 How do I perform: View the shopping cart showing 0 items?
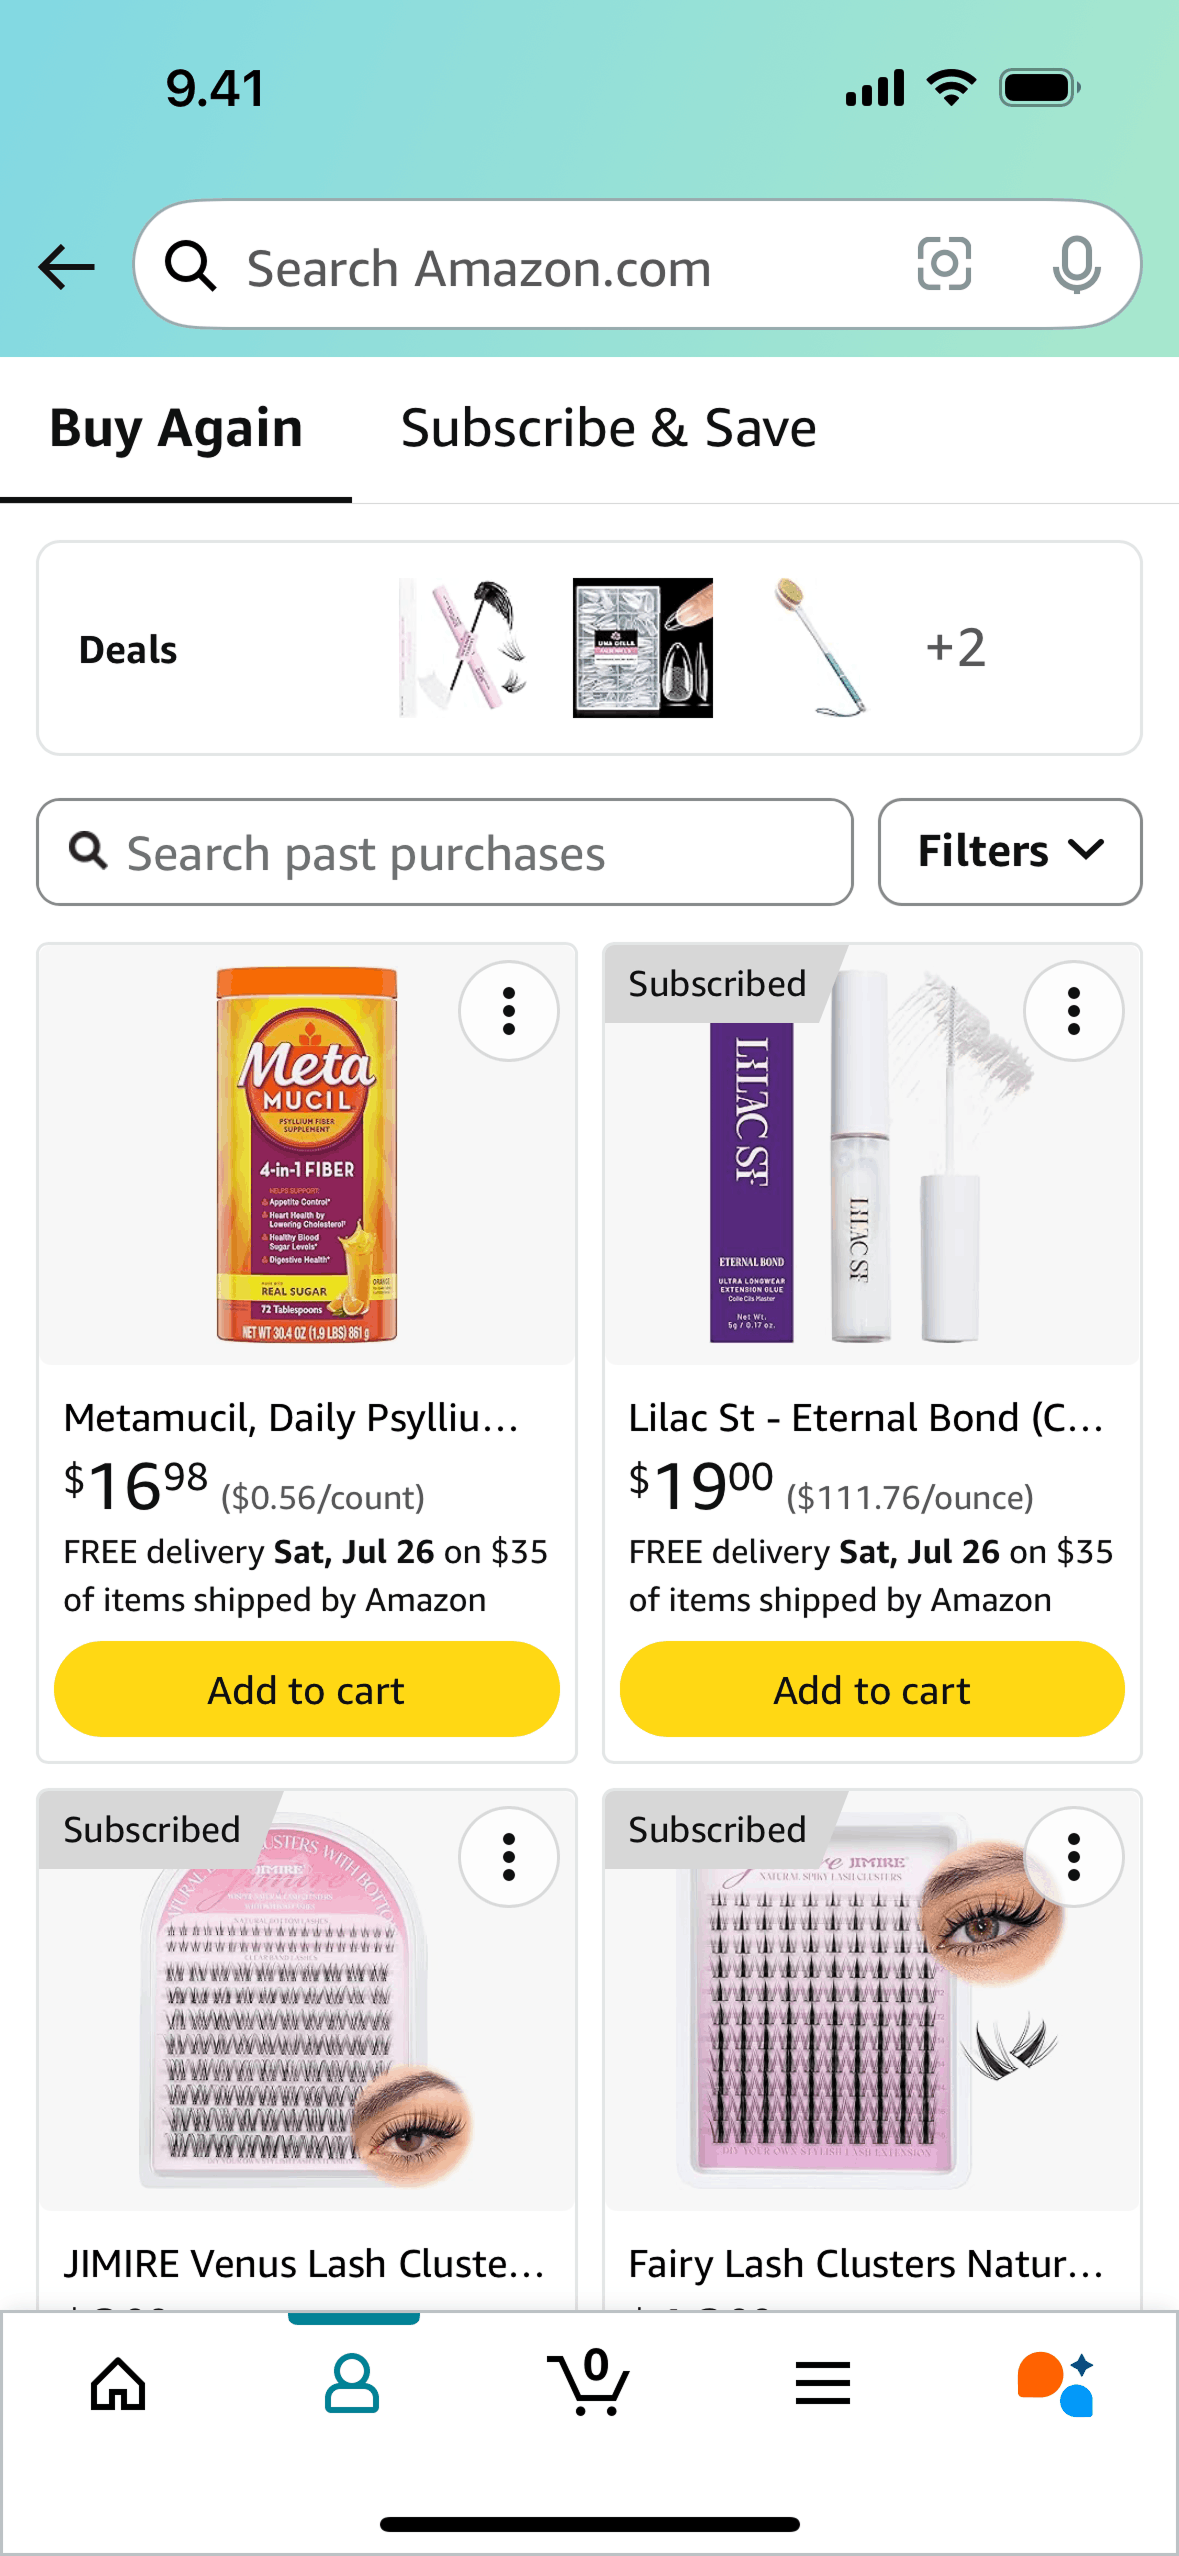point(589,2383)
